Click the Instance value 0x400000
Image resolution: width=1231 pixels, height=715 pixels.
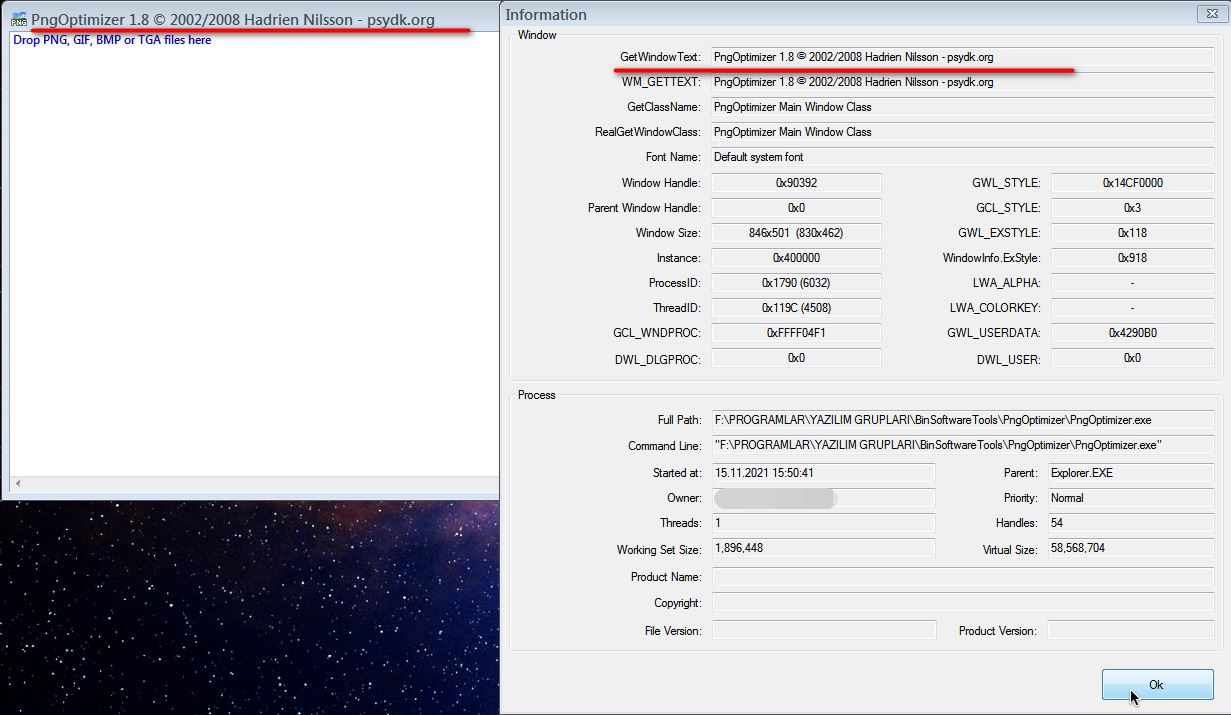pyautogui.click(x=796, y=258)
